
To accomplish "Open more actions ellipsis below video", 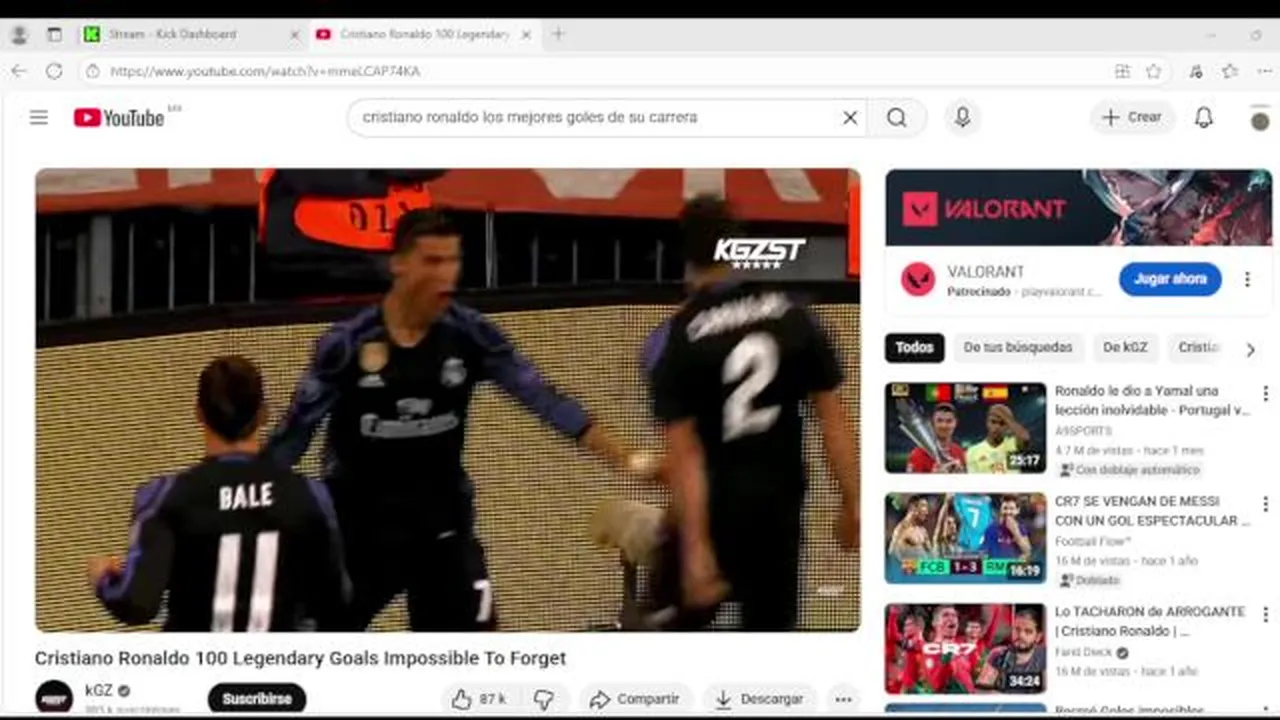I will click(843, 699).
